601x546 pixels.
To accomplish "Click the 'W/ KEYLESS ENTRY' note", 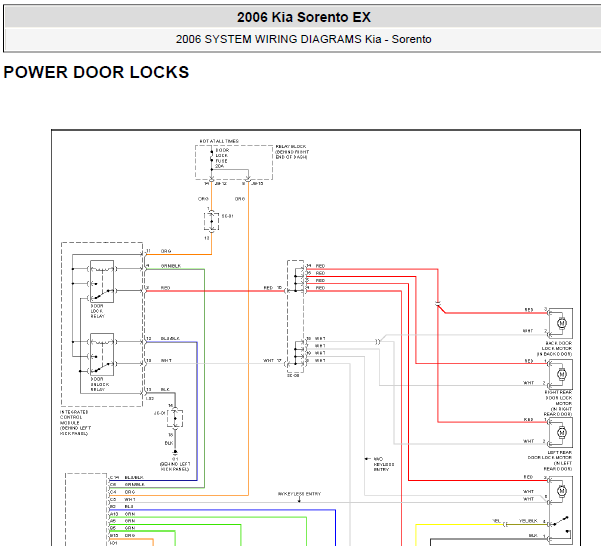I will [x=299, y=494].
